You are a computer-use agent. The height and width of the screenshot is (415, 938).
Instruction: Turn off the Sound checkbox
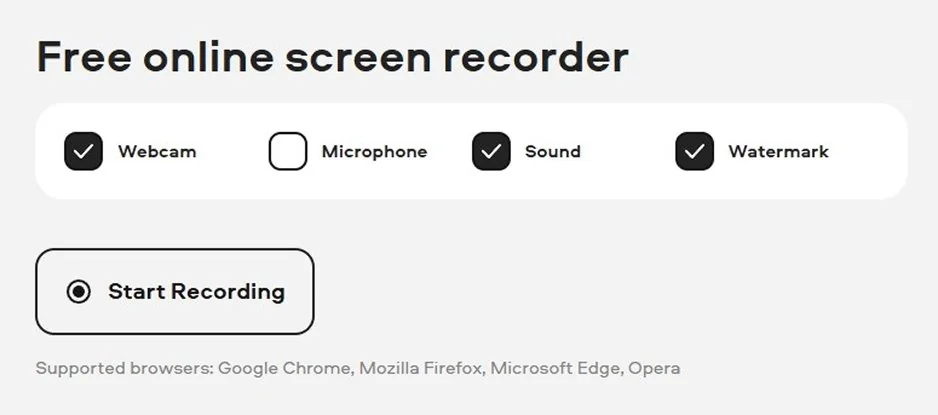[491, 152]
